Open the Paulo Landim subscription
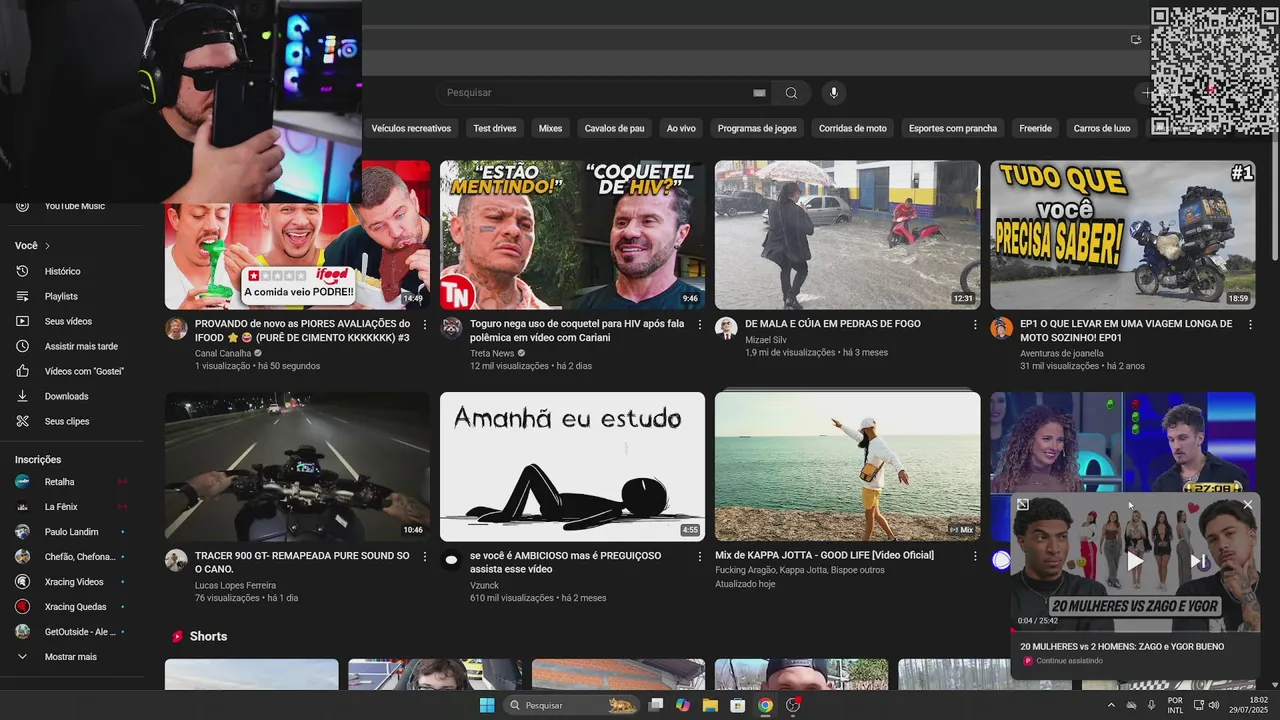This screenshot has width=1280, height=720. [72, 532]
